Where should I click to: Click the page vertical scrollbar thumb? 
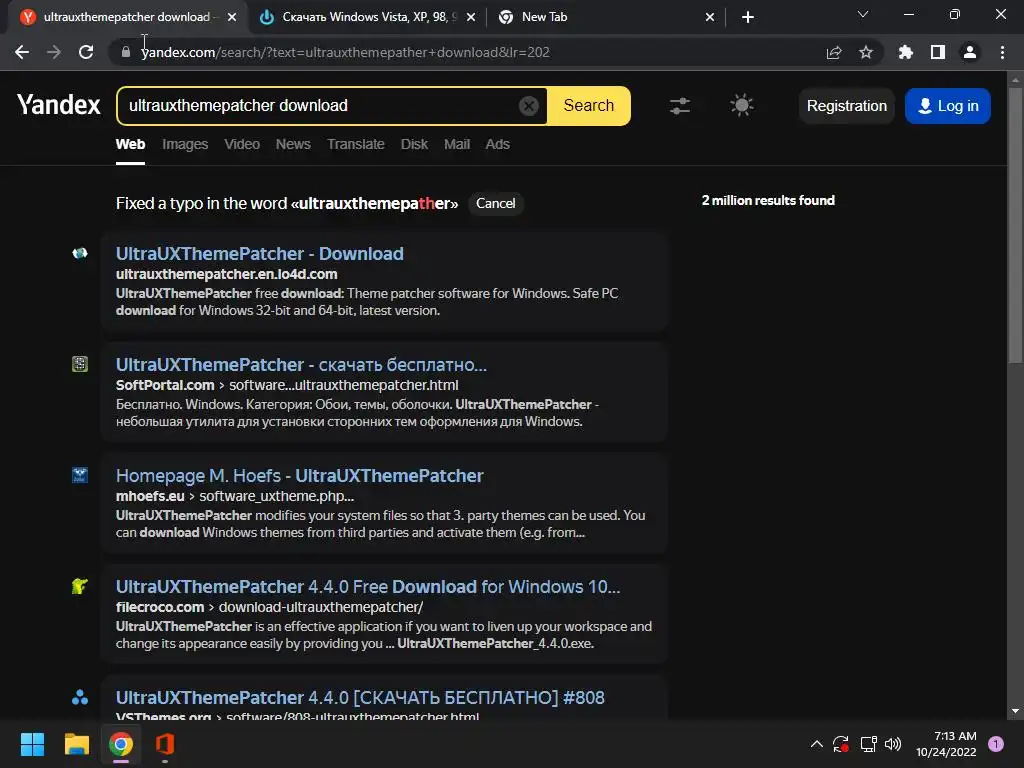pos(1015,225)
